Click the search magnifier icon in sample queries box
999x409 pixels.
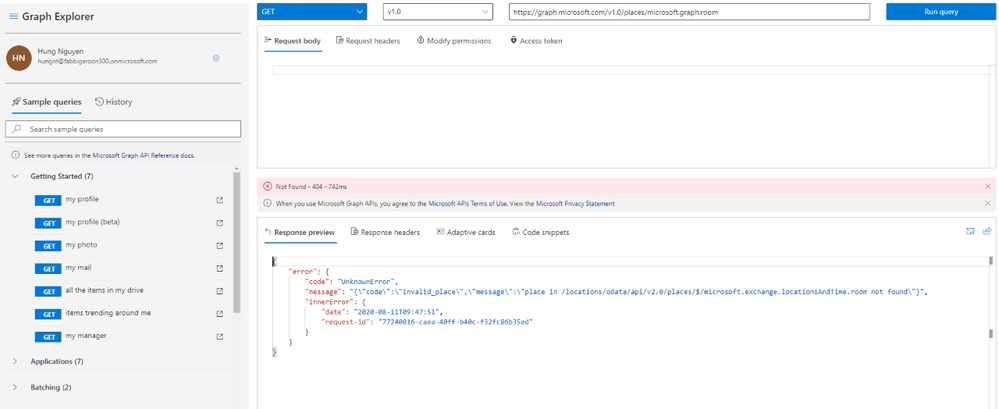tap(17, 129)
